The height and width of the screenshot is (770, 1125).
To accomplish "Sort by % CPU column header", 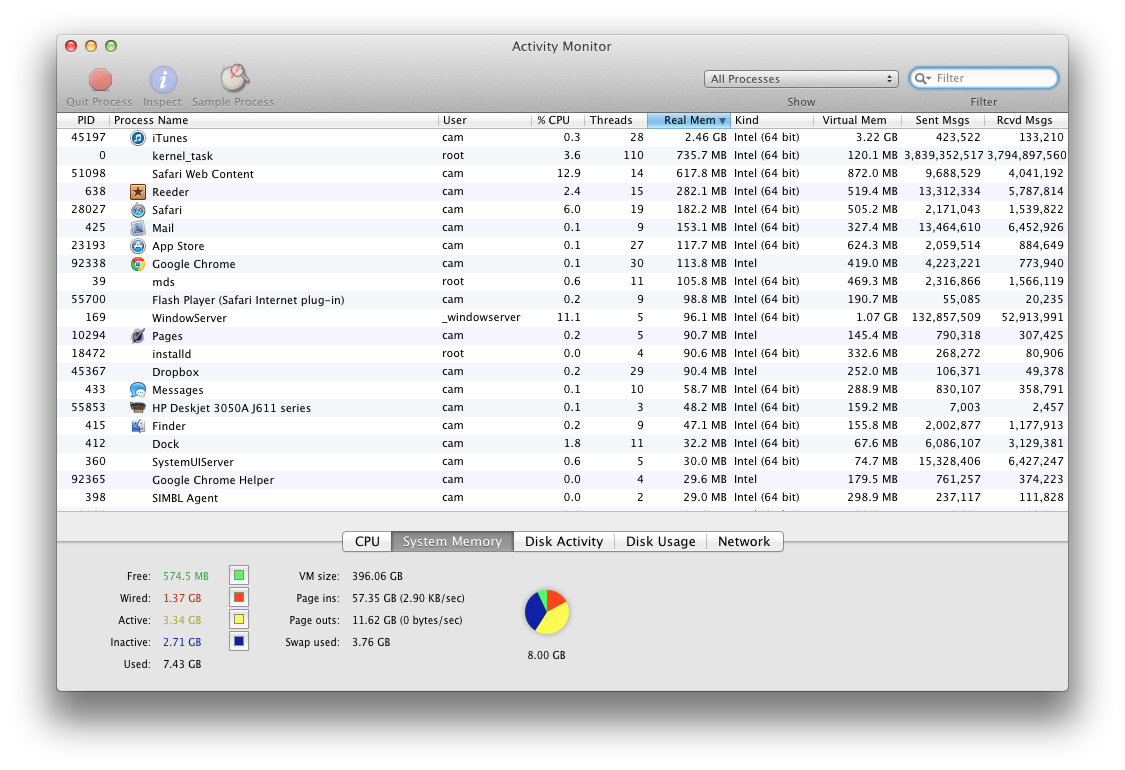I will (x=557, y=120).
